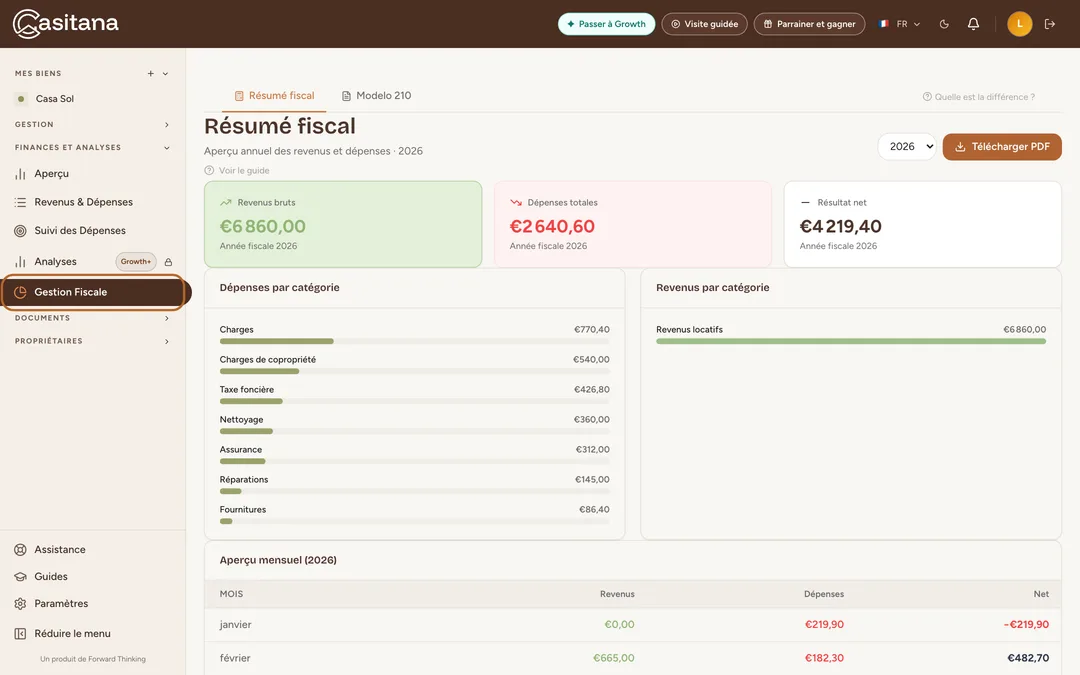Click février revenue €665,00
The height and width of the screenshot is (675, 1080).
[614, 658]
